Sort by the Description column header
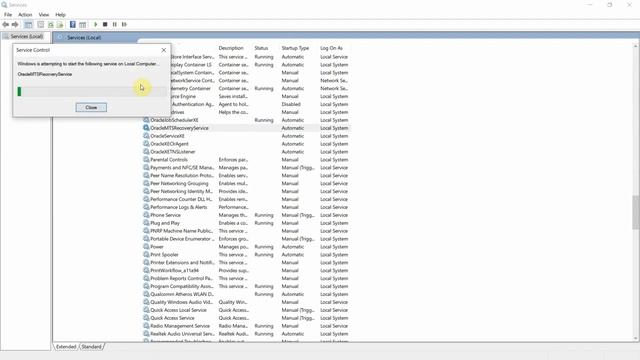640x360 pixels. click(x=231, y=48)
